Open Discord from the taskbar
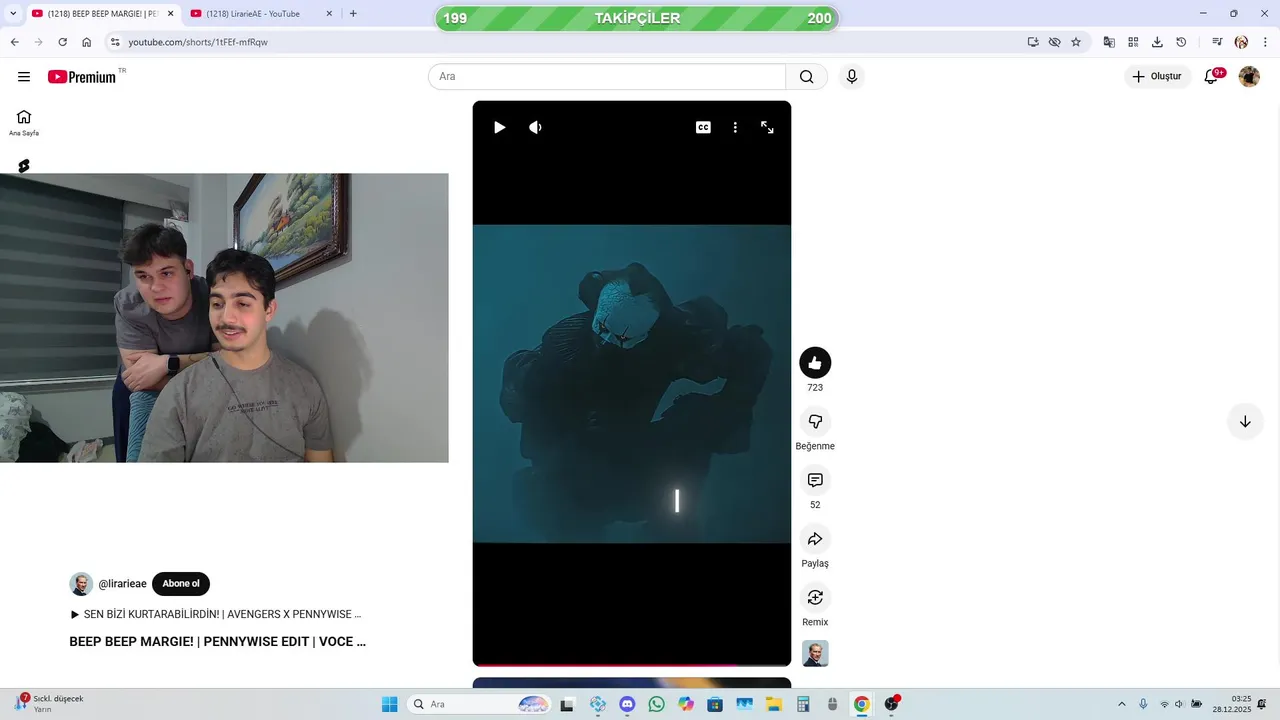1280x720 pixels. tap(627, 704)
